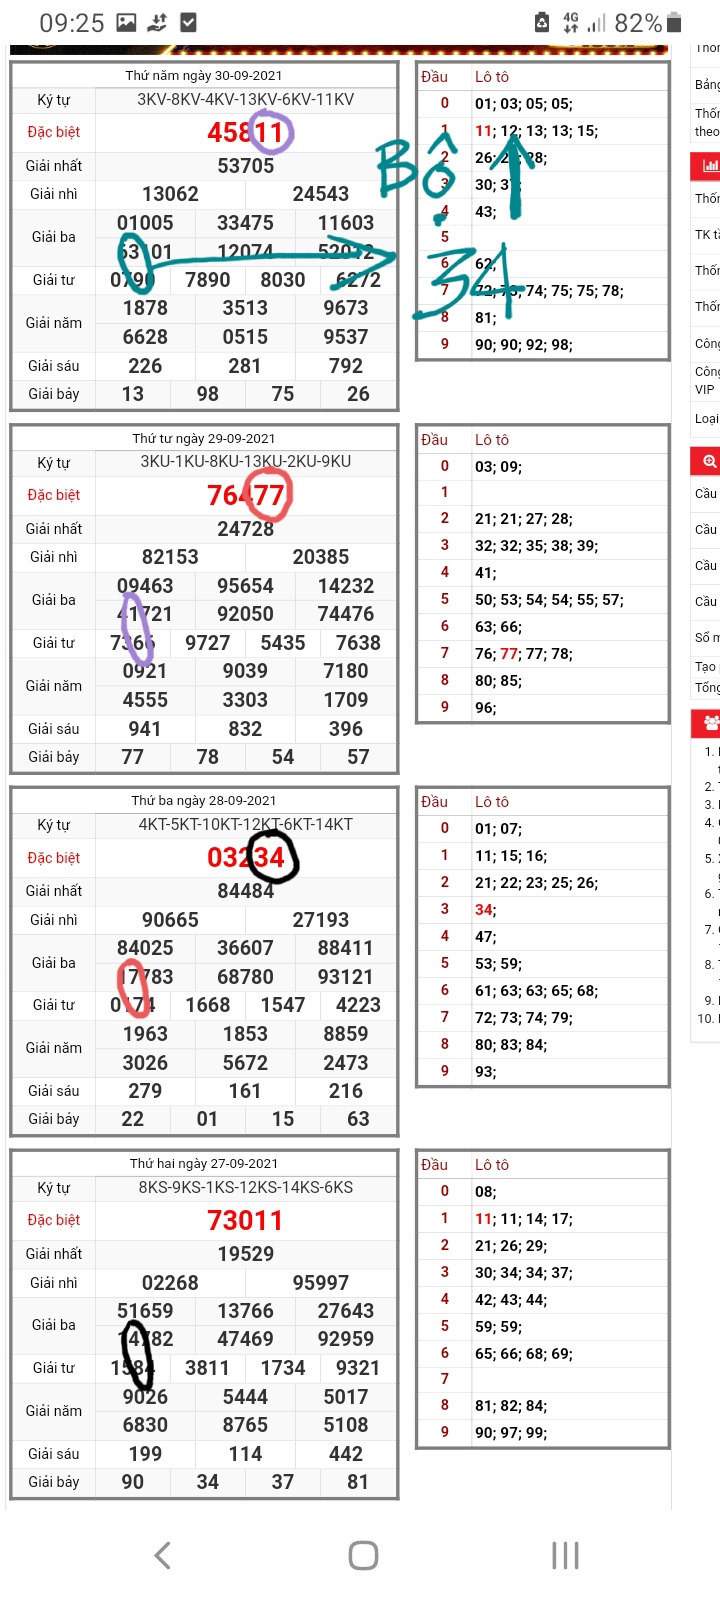Tap fifth prize number 3303

click(x=246, y=700)
